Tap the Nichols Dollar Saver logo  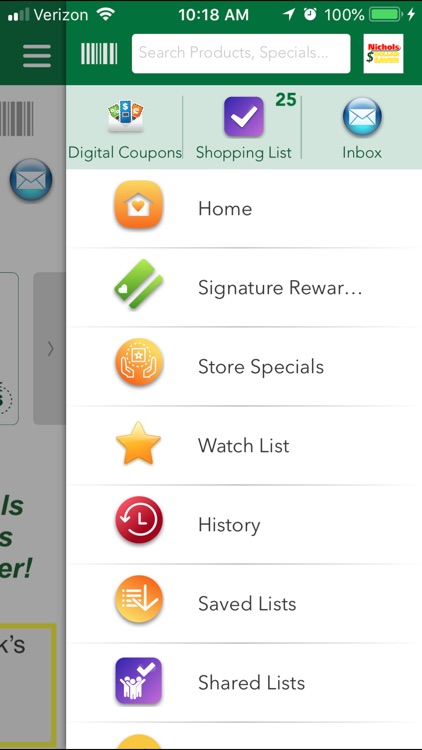pos(383,54)
